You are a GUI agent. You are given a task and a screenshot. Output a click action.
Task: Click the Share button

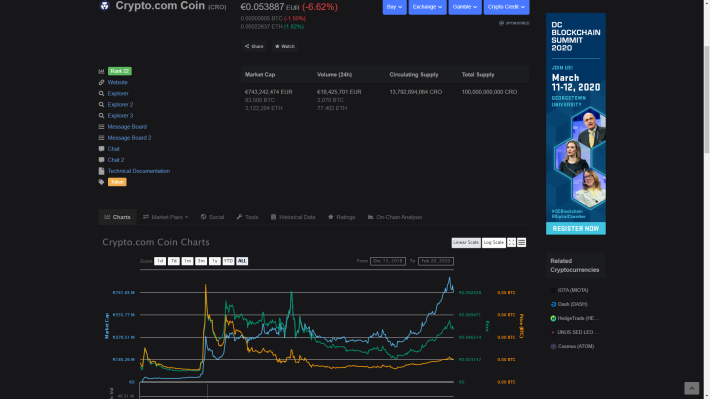click(x=254, y=46)
